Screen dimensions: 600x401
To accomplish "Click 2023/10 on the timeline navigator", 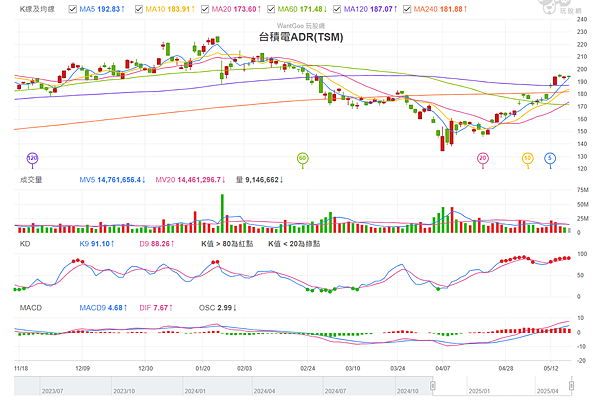I will pyautogui.click(x=124, y=391).
